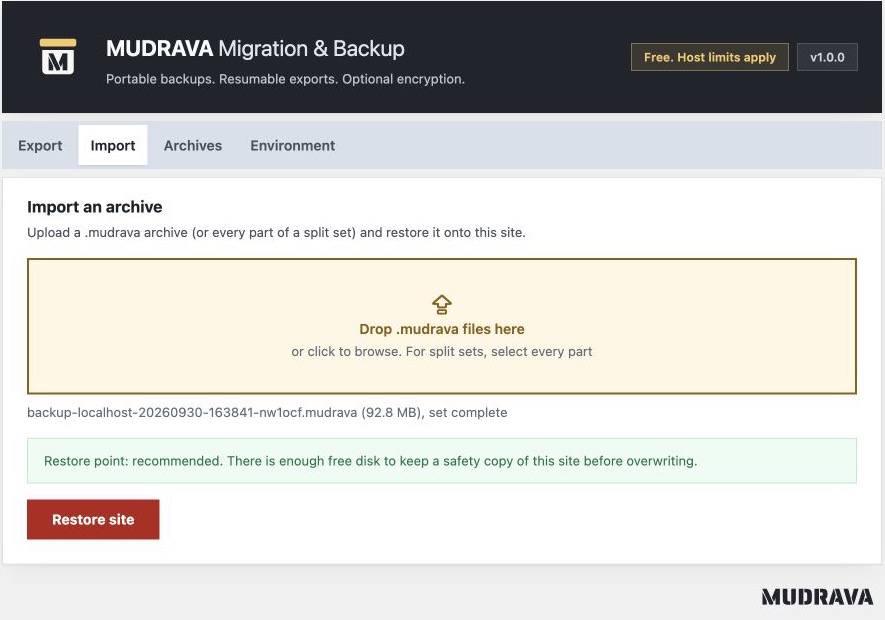Click the Import an archive heading
This screenshot has height=620, width=885.
point(95,207)
